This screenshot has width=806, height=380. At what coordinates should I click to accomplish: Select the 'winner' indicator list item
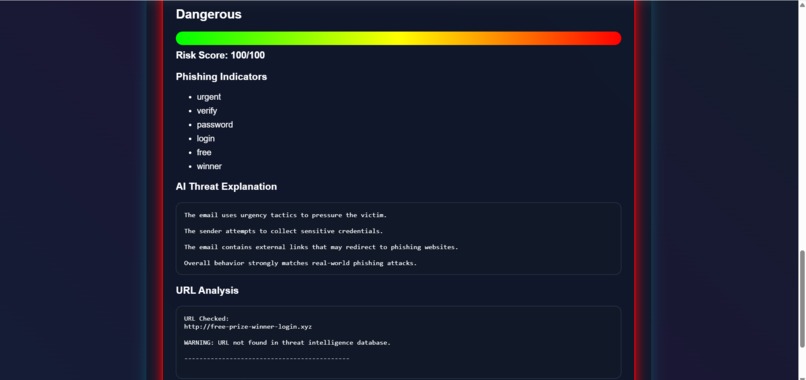(x=209, y=166)
